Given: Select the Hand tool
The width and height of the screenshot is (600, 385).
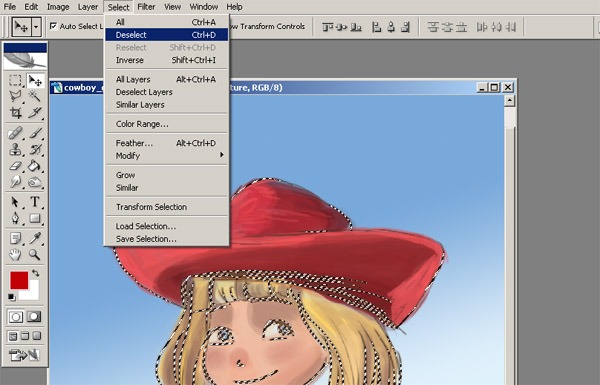Looking at the screenshot, I should click(x=15, y=254).
